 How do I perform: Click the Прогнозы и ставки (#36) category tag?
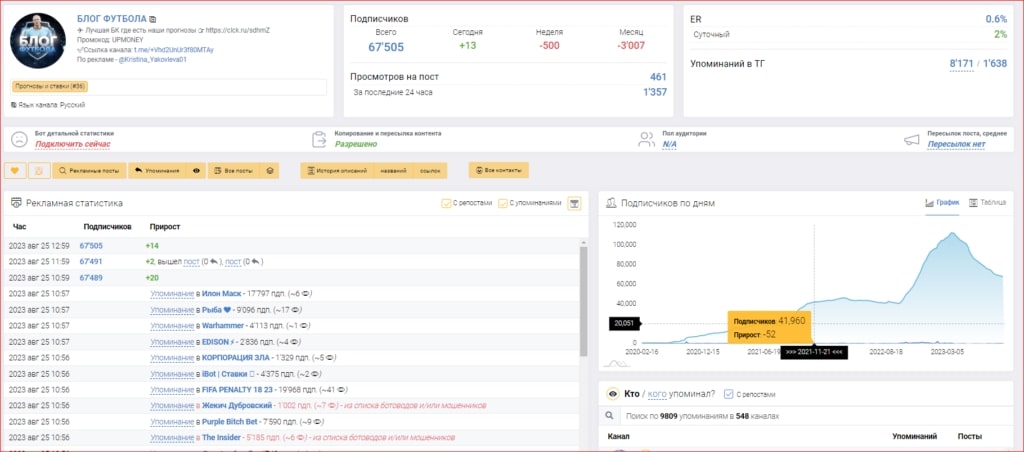pos(50,86)
